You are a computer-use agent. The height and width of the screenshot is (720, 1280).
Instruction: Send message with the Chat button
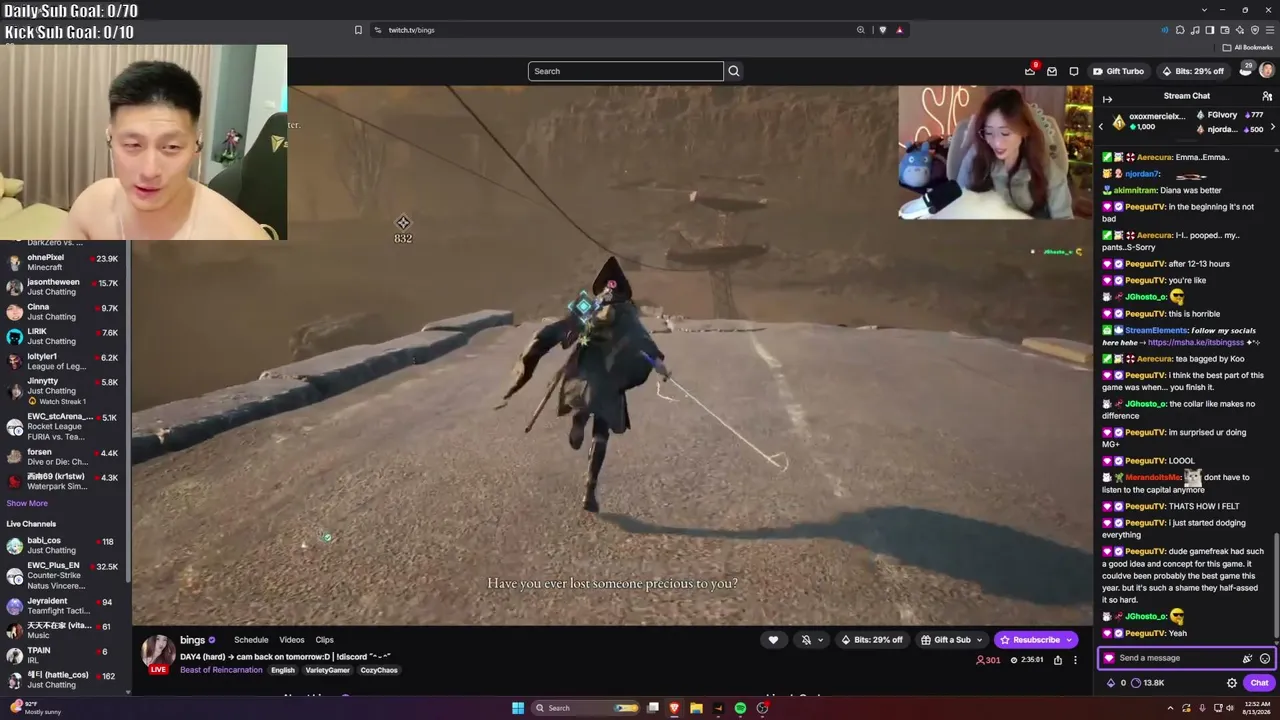(x=1259, y=683)
